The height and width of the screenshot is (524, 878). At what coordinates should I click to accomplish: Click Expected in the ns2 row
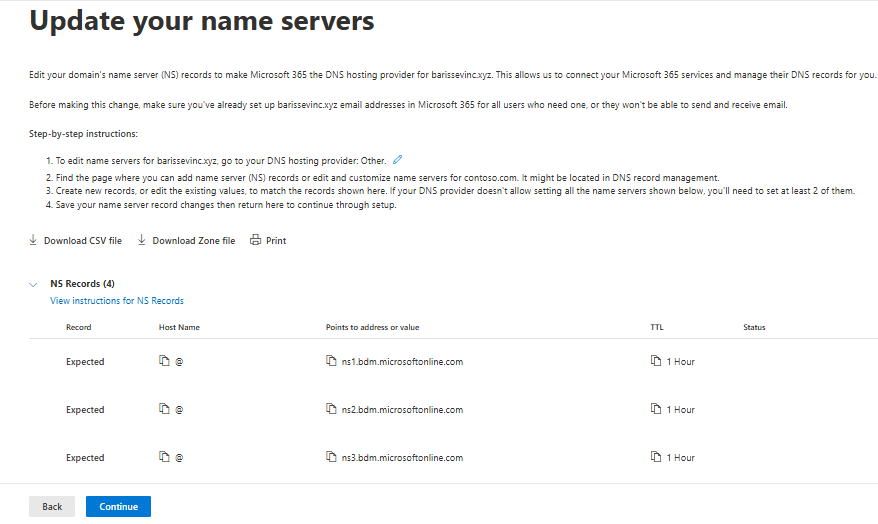pyautogui.click(x=85, y=410)
